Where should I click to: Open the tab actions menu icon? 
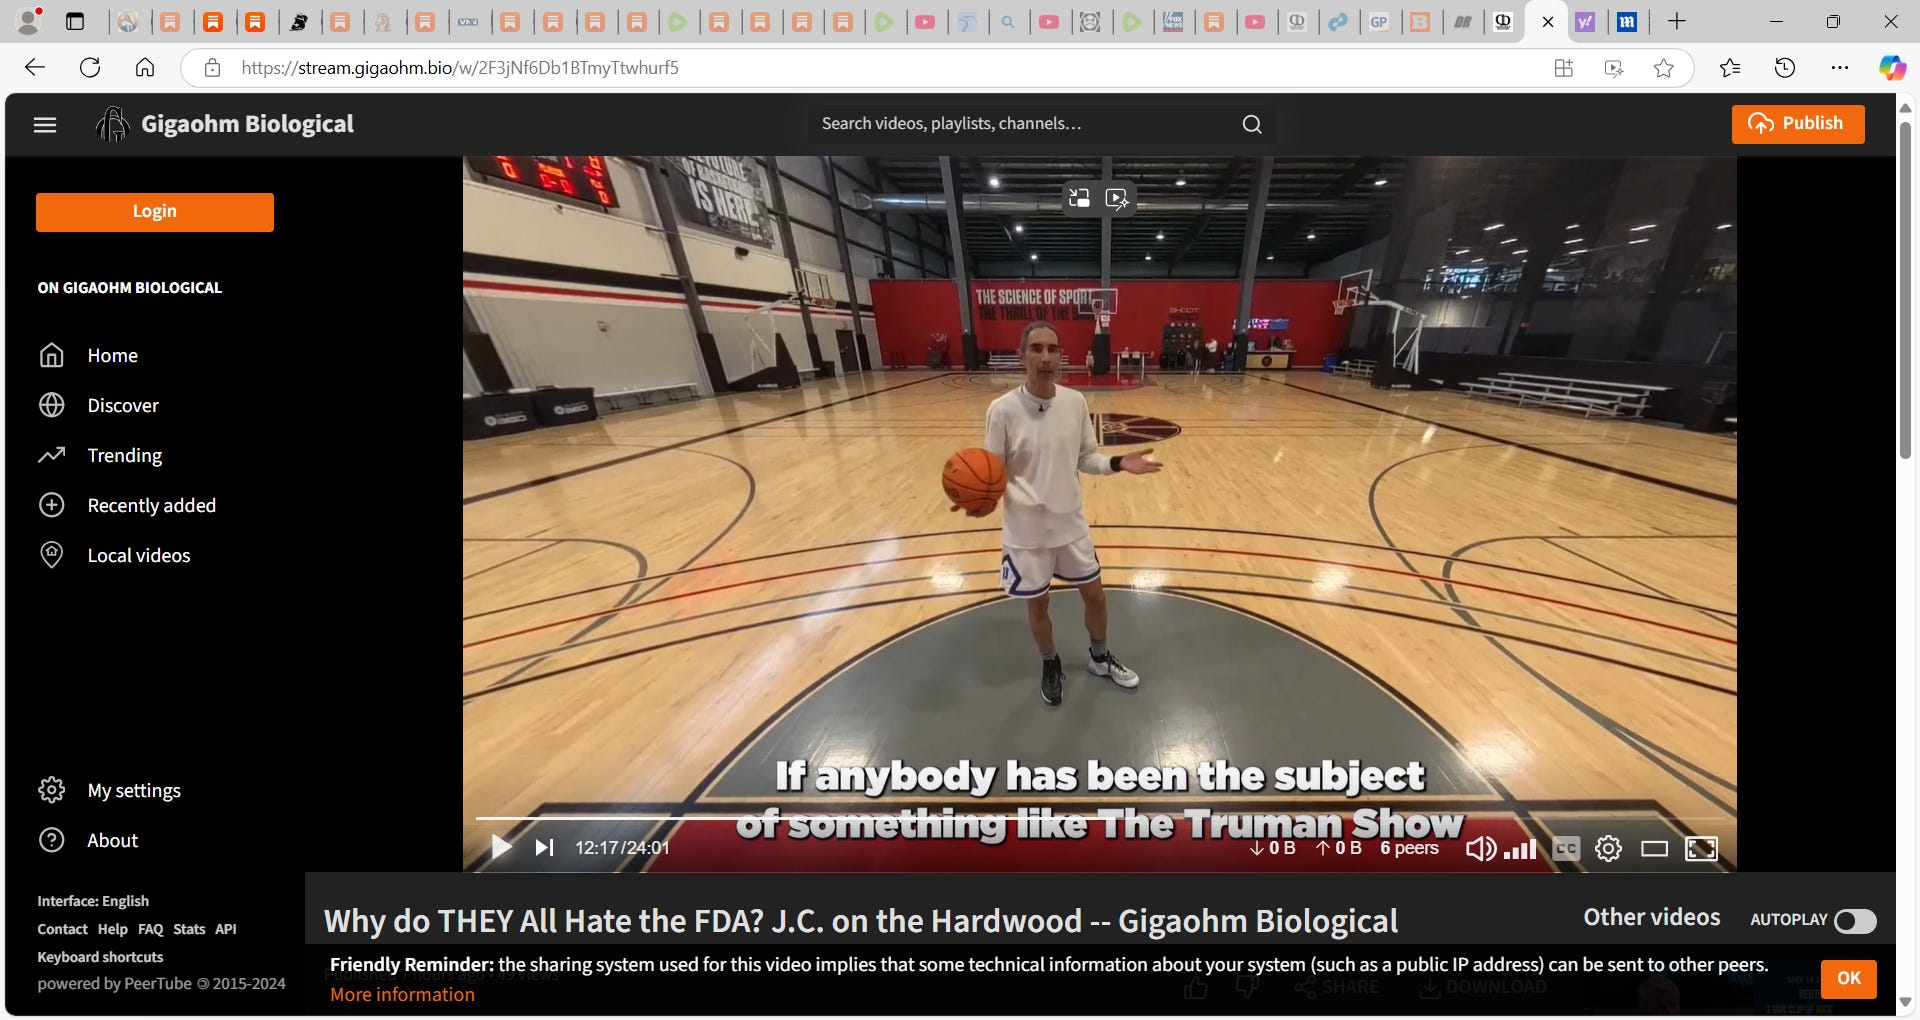[x=75, y=21]
